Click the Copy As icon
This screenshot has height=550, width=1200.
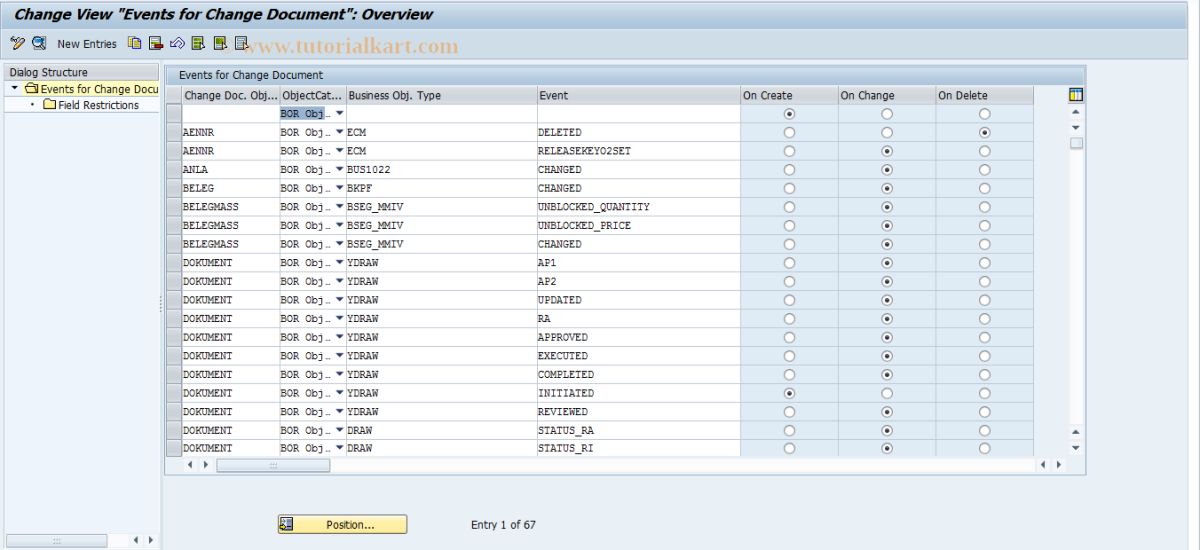135,43
